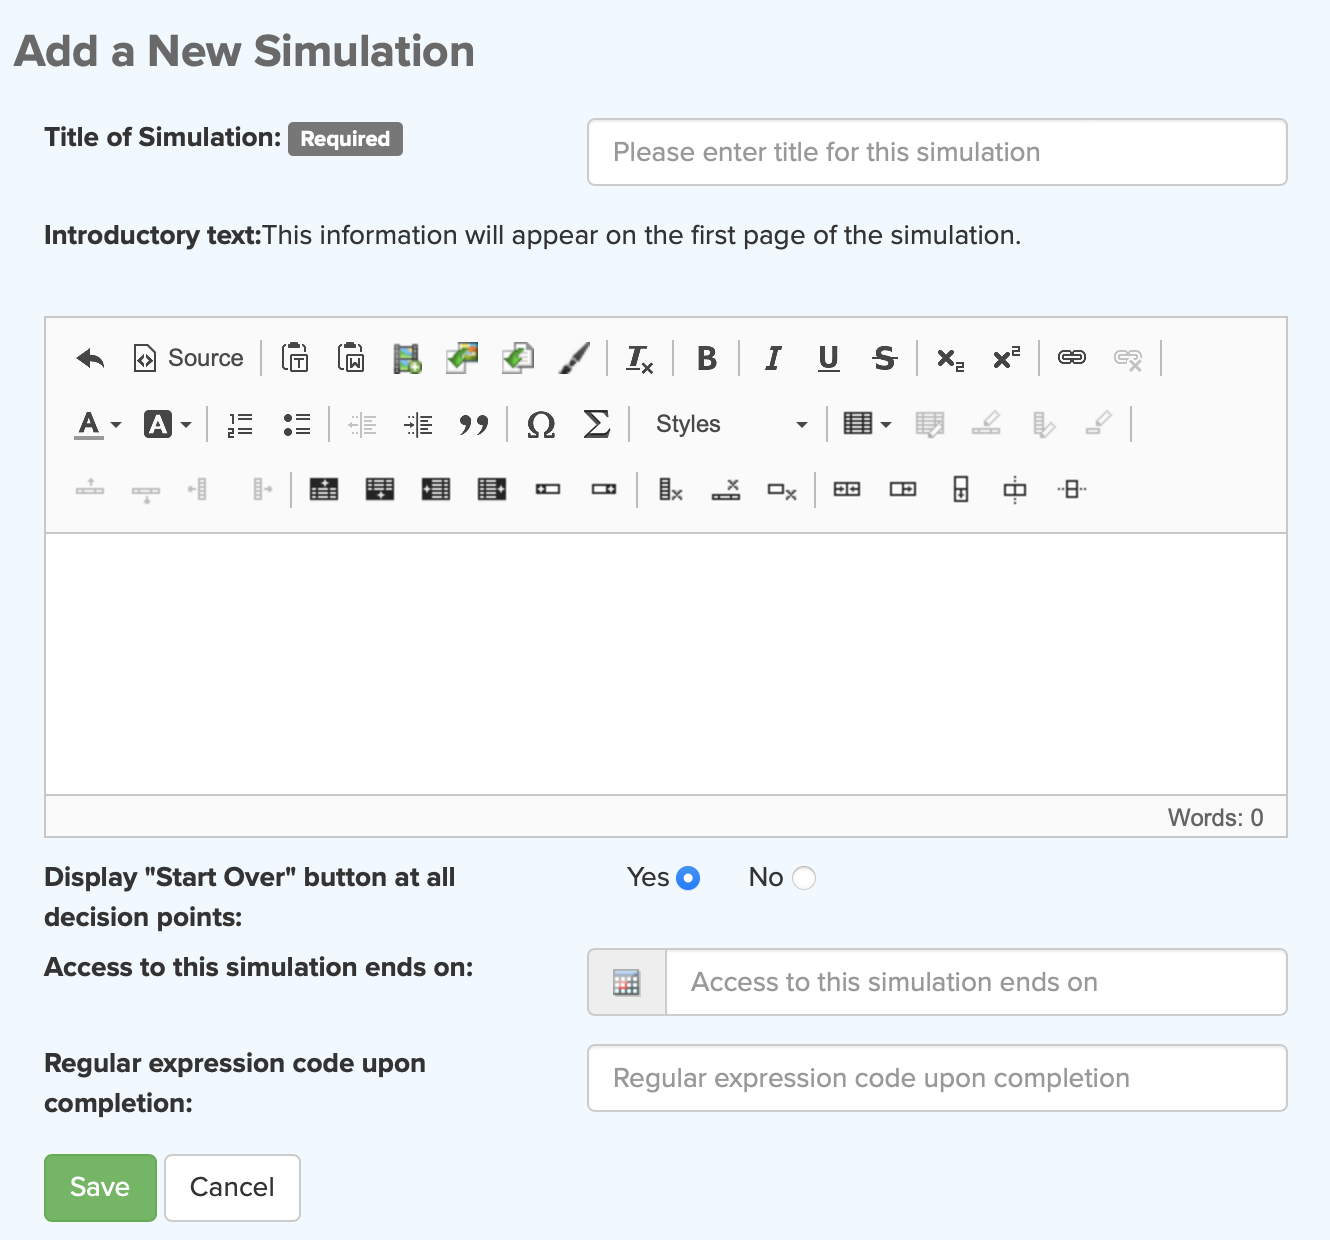The width and height of the screenshot is (1330, 1240).
Task: Click the delete column icon with x
Action: pos(670,489)
